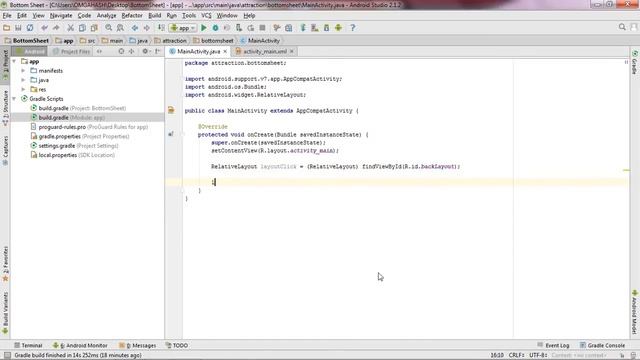Screen dimensions: 640x360
Task: Select local.properties file
Action: coord(73,155)
